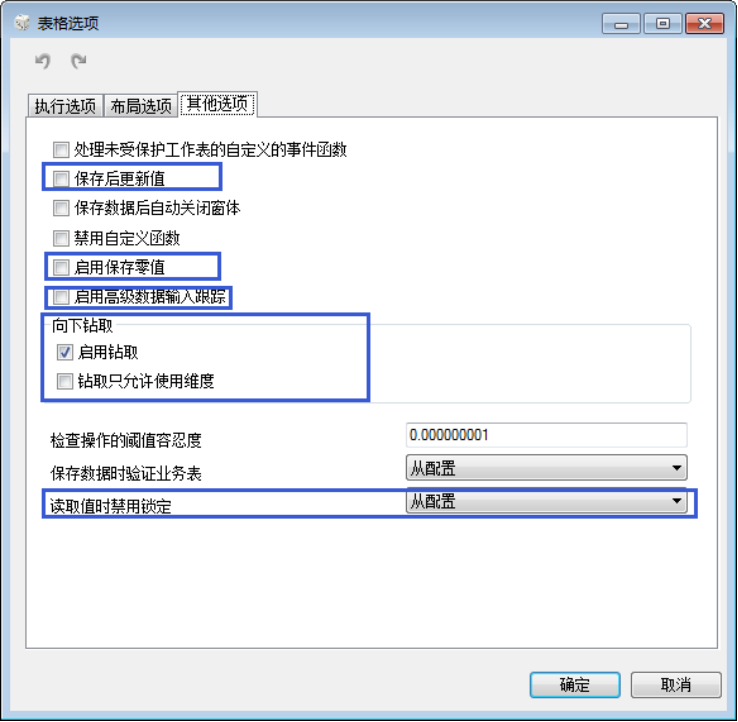
Task: Expand the 读取值时禁用锁定 dropdown
Action: (546, 501)
